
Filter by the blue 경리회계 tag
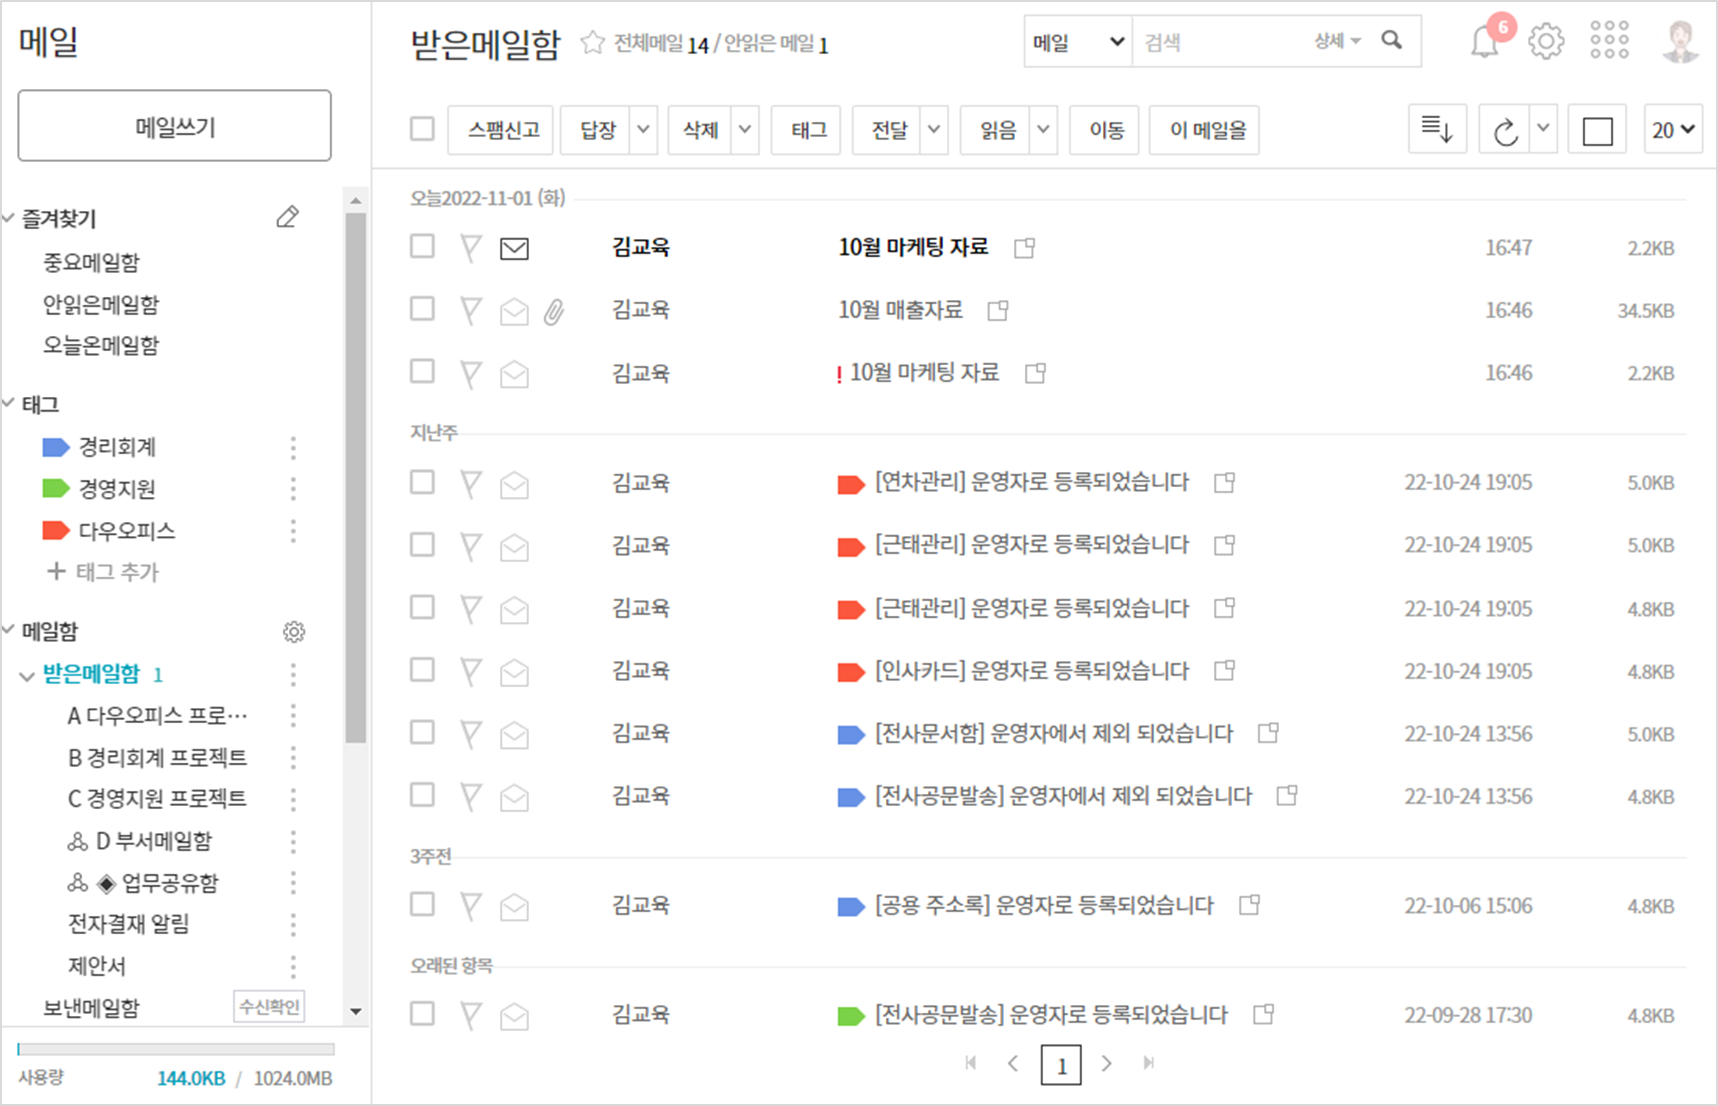pyautogui.click(x=99, y=447)
